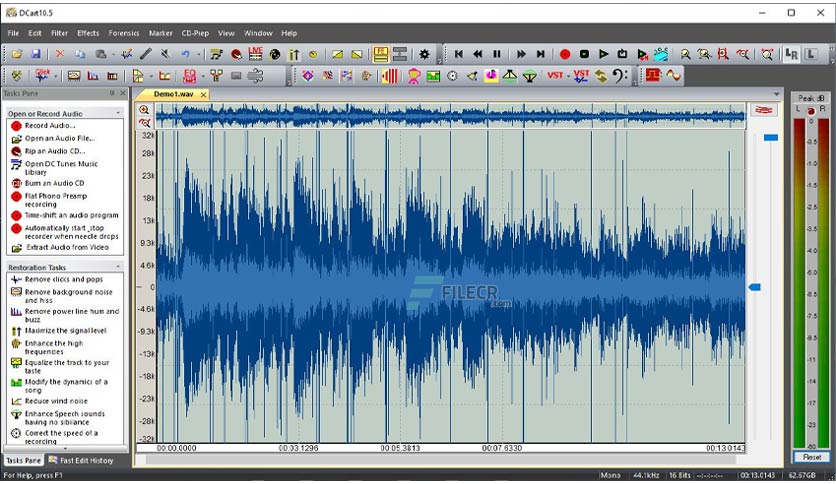Click the first red VST icon
The height and width of the screenshot is (484, 836).
[555, 76]
